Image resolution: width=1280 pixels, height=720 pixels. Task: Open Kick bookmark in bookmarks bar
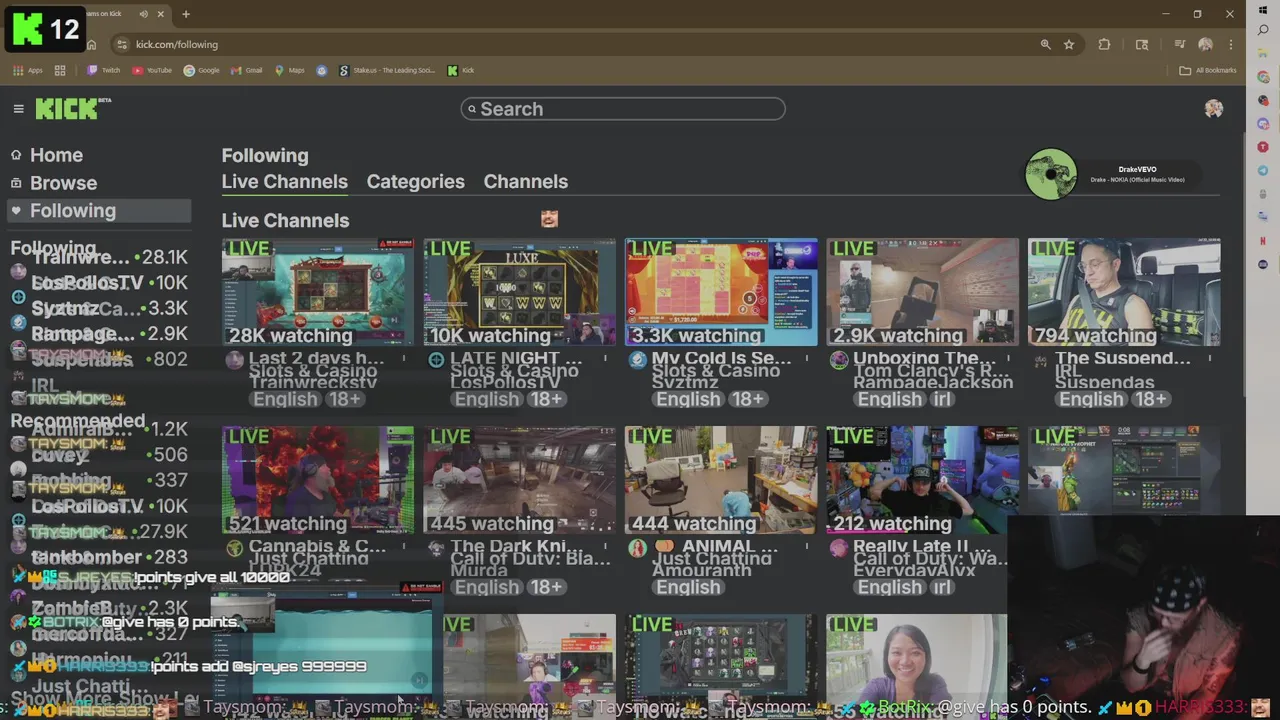pos(460,70)
